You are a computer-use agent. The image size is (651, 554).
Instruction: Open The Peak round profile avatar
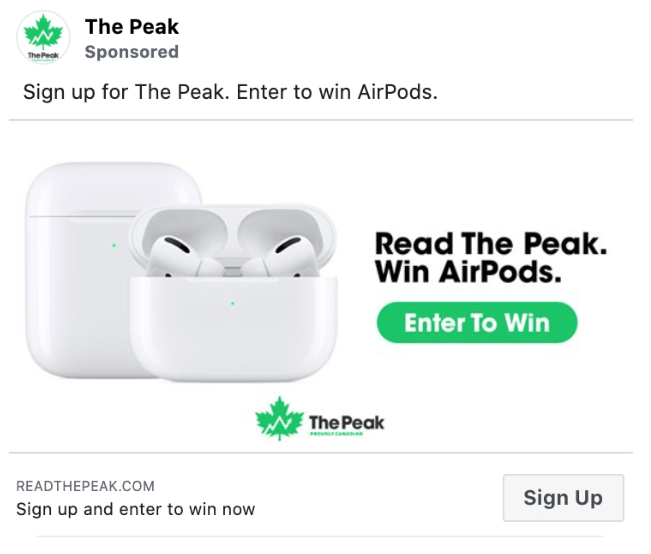[43, 38]
